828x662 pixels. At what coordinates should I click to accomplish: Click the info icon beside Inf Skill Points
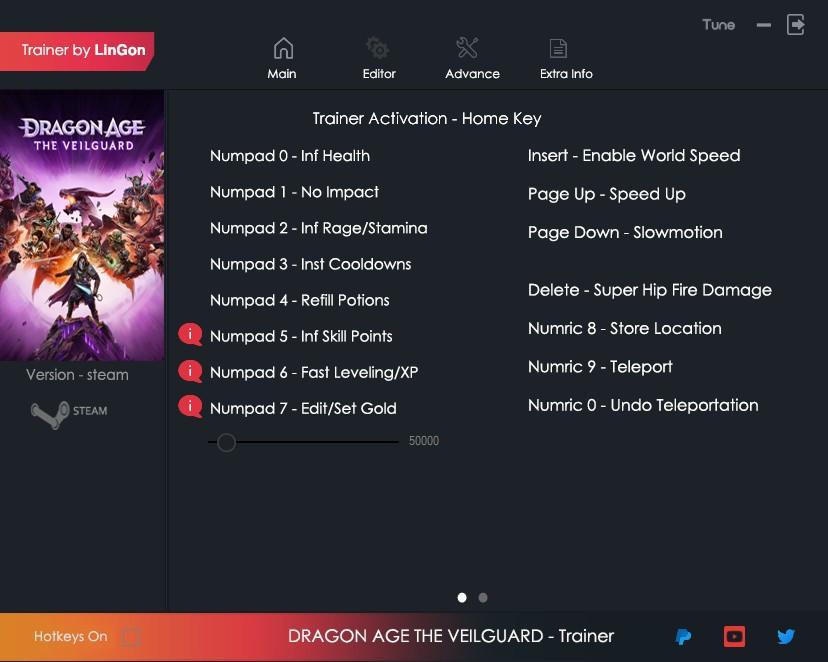click(190, 335)
